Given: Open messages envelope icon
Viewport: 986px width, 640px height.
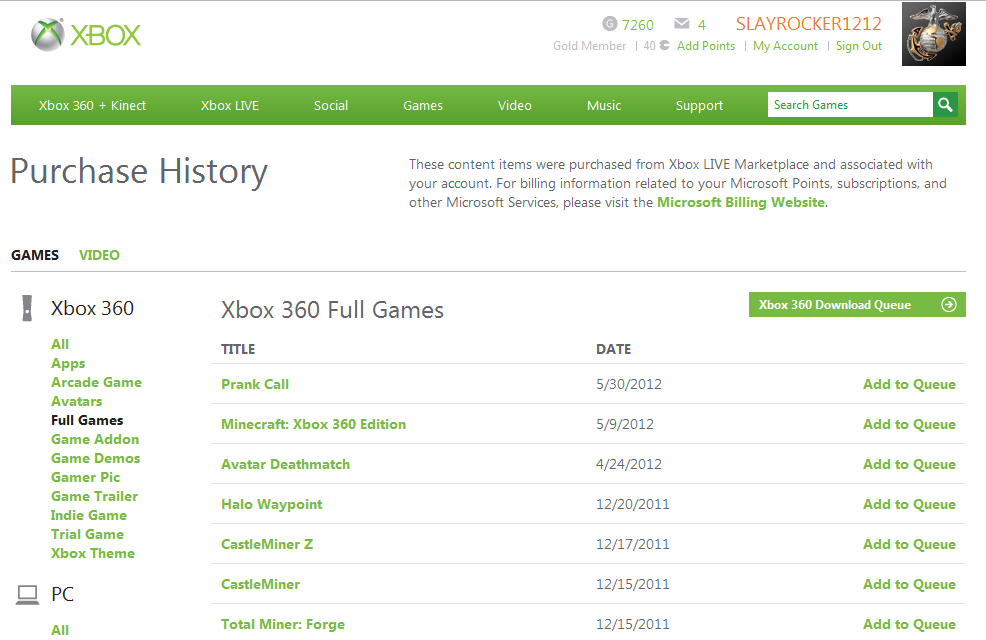Looking at the screenshot, I should point(682,23).
